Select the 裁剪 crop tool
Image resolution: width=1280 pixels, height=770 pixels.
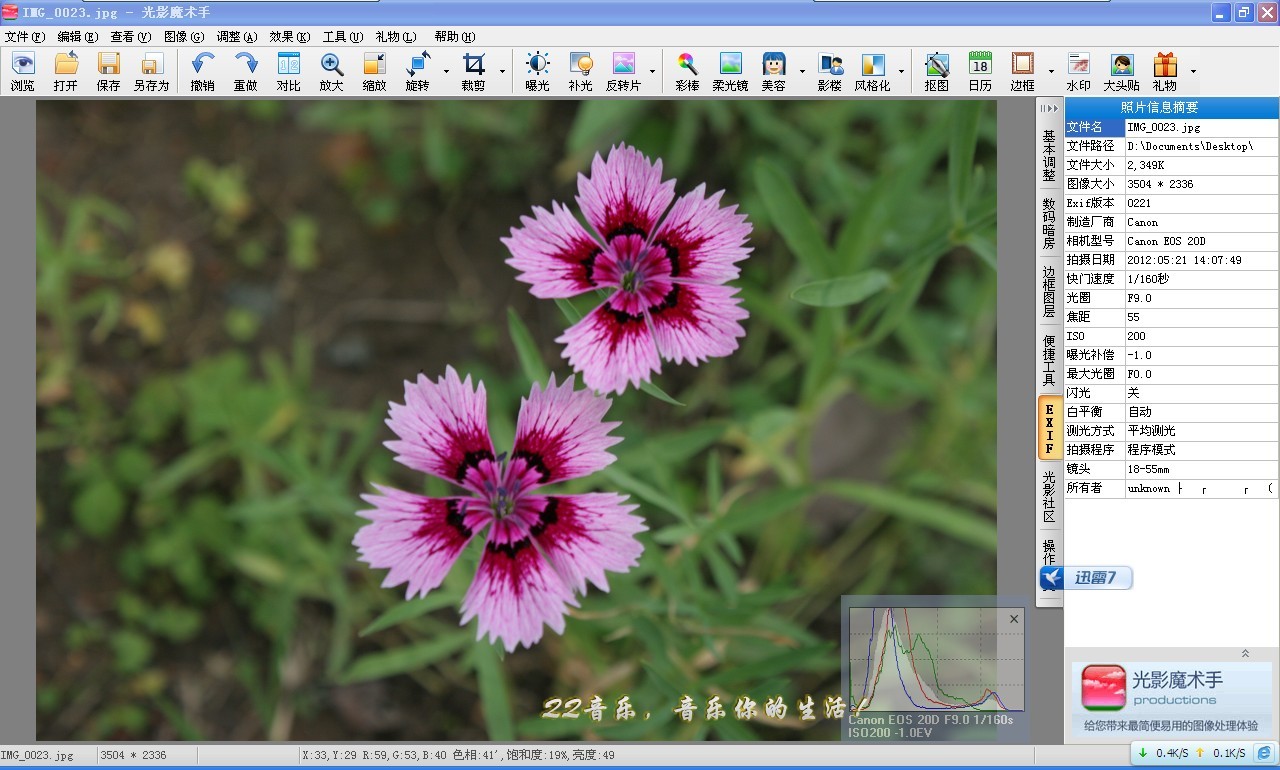[x=473, y=72]
